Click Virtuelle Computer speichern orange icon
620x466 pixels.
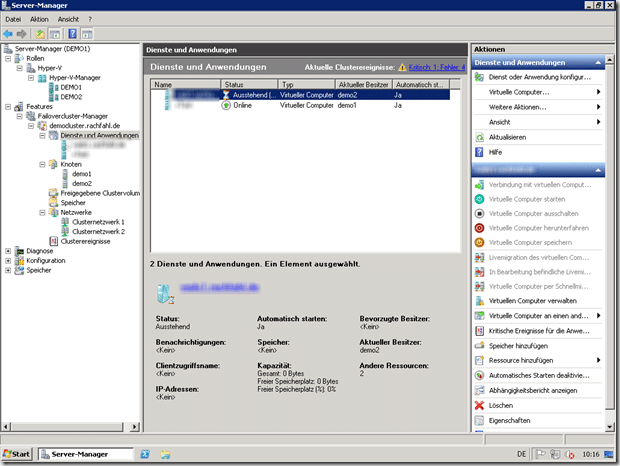point(479,242)
